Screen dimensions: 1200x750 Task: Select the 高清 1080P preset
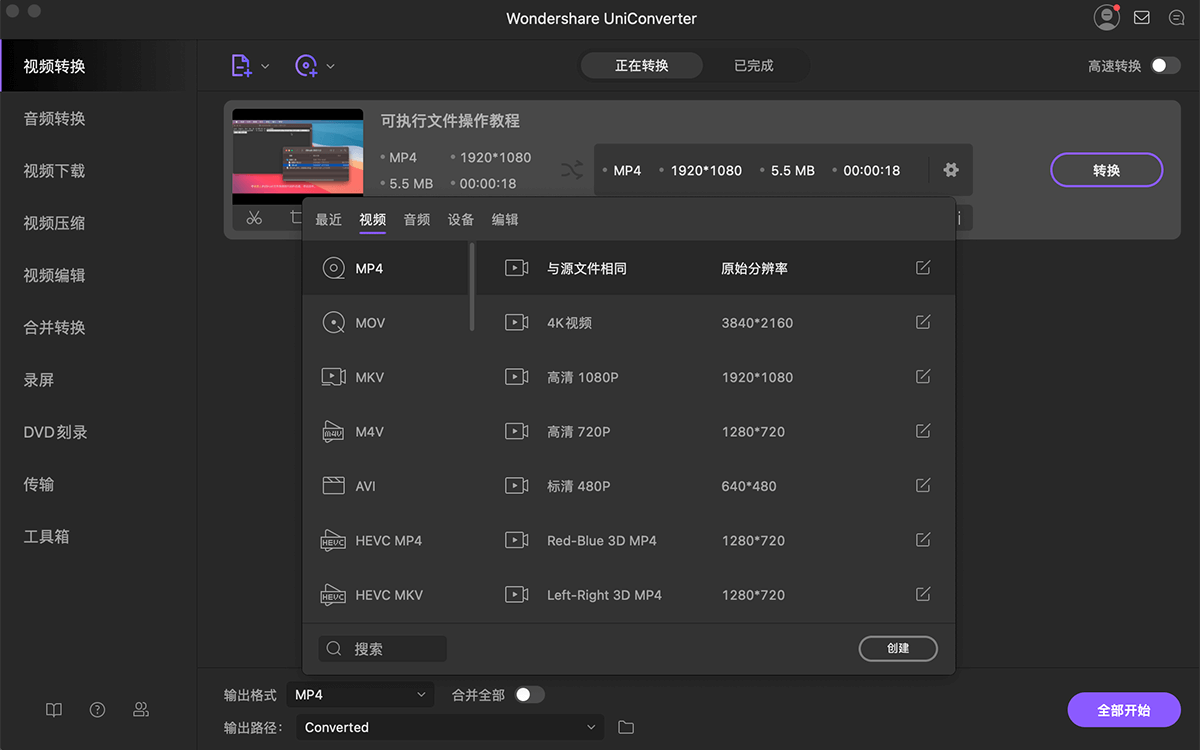point(715,377)
